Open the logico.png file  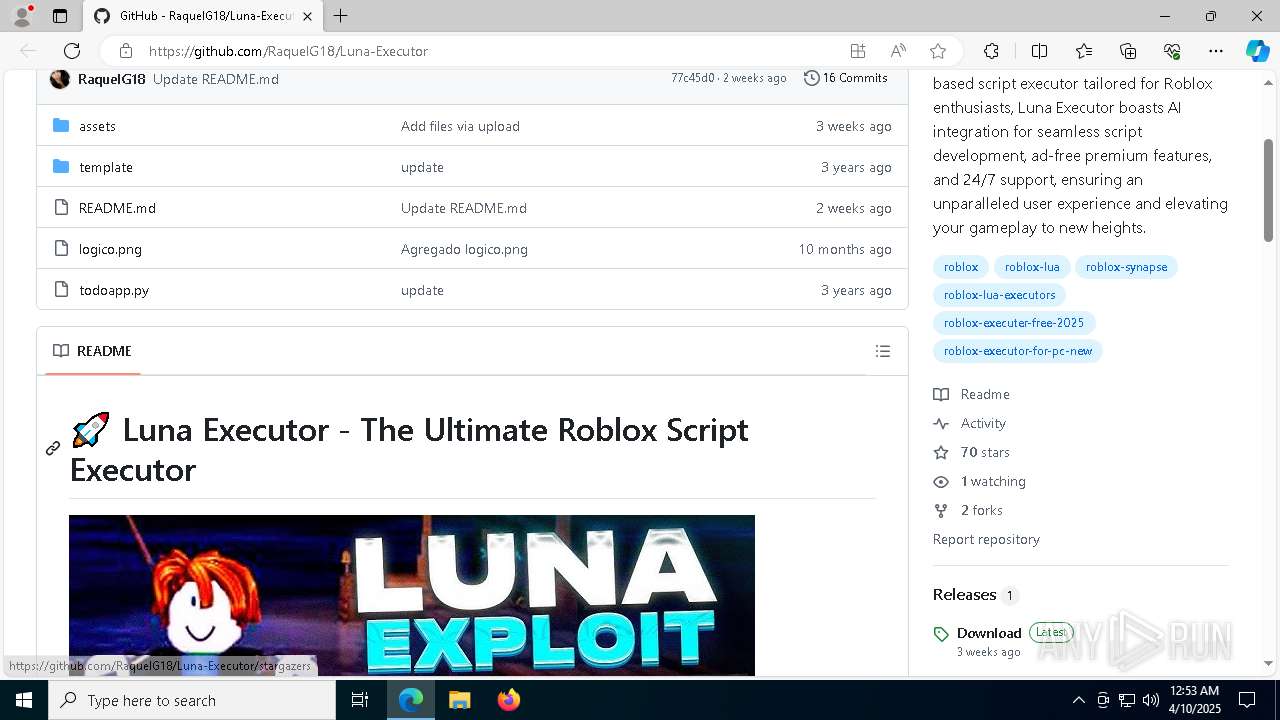click(110, 249)
